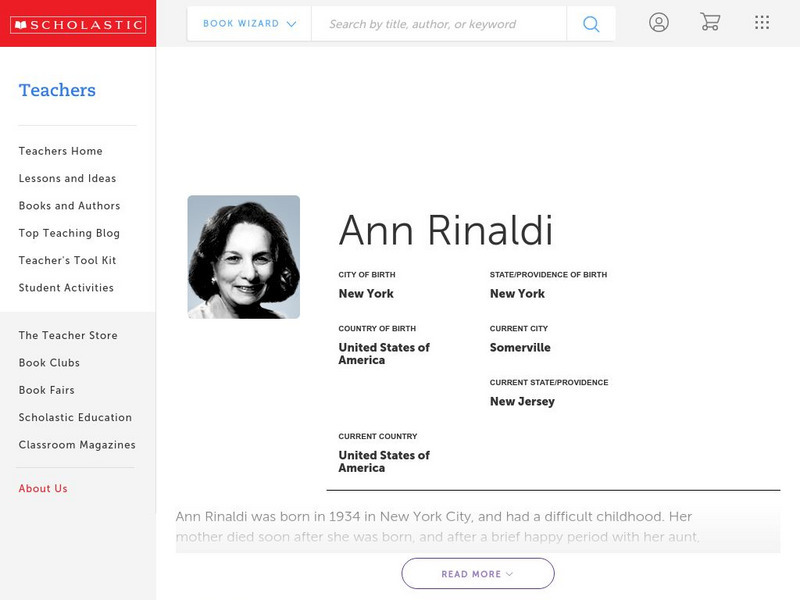
Task: Open the Book Clubs page
Action: pyautogui.click(x=48, y=363)
